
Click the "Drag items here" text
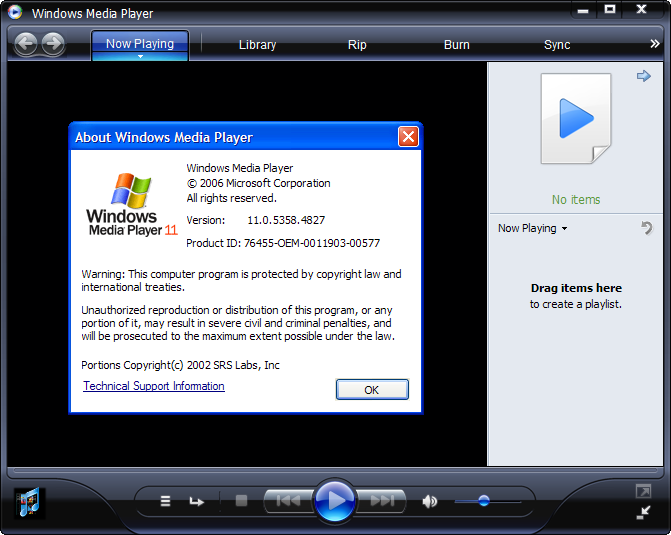click(576, 288)
